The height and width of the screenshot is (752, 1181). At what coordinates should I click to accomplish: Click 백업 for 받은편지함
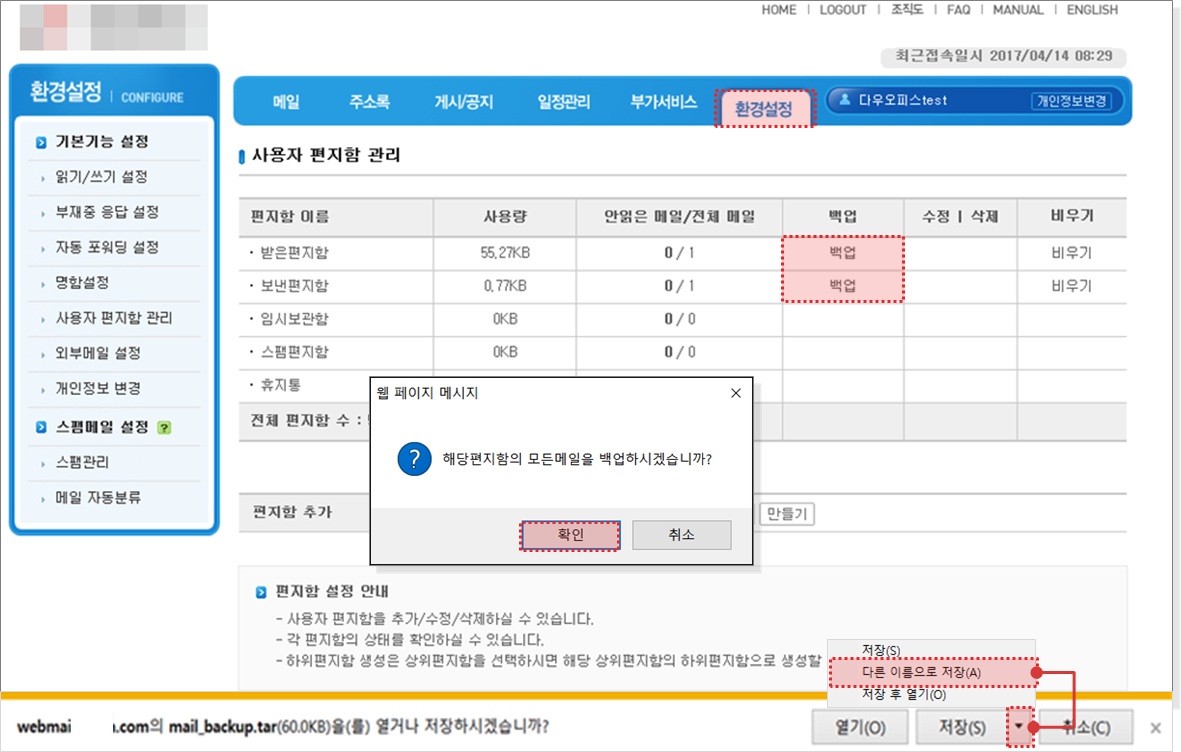tap(843, 253)
